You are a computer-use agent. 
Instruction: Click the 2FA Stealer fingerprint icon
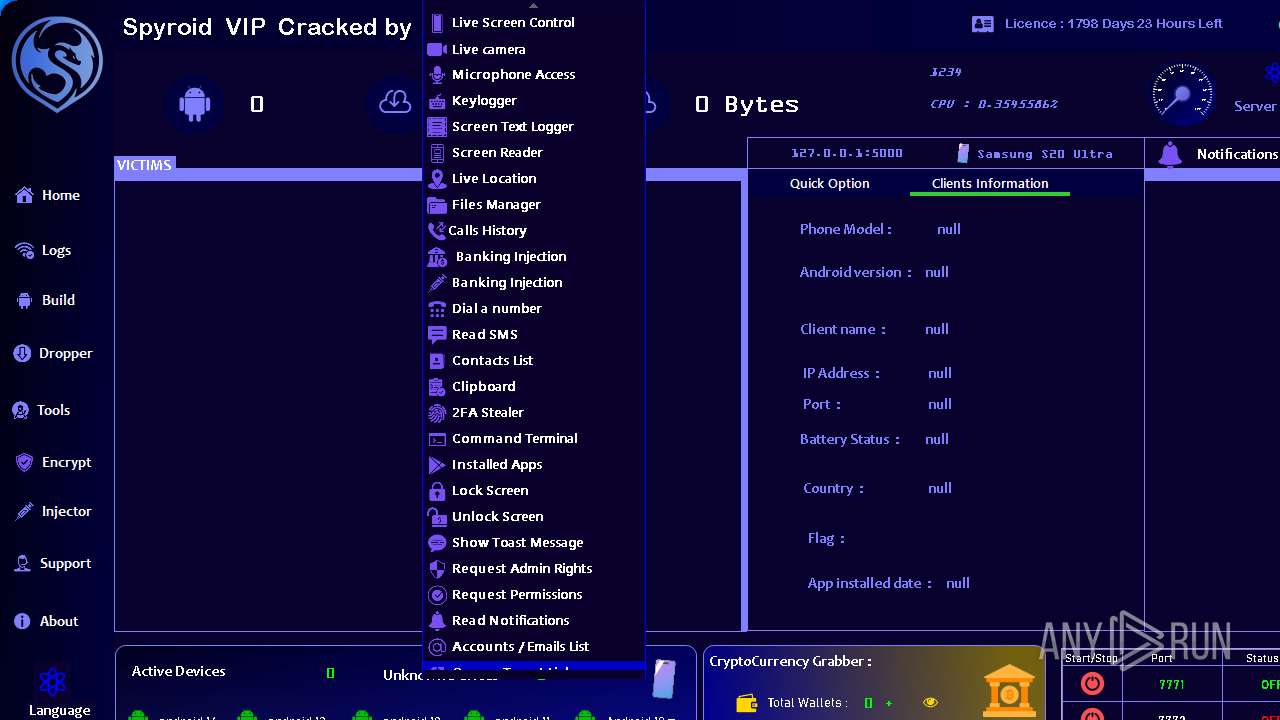point(437,413)
